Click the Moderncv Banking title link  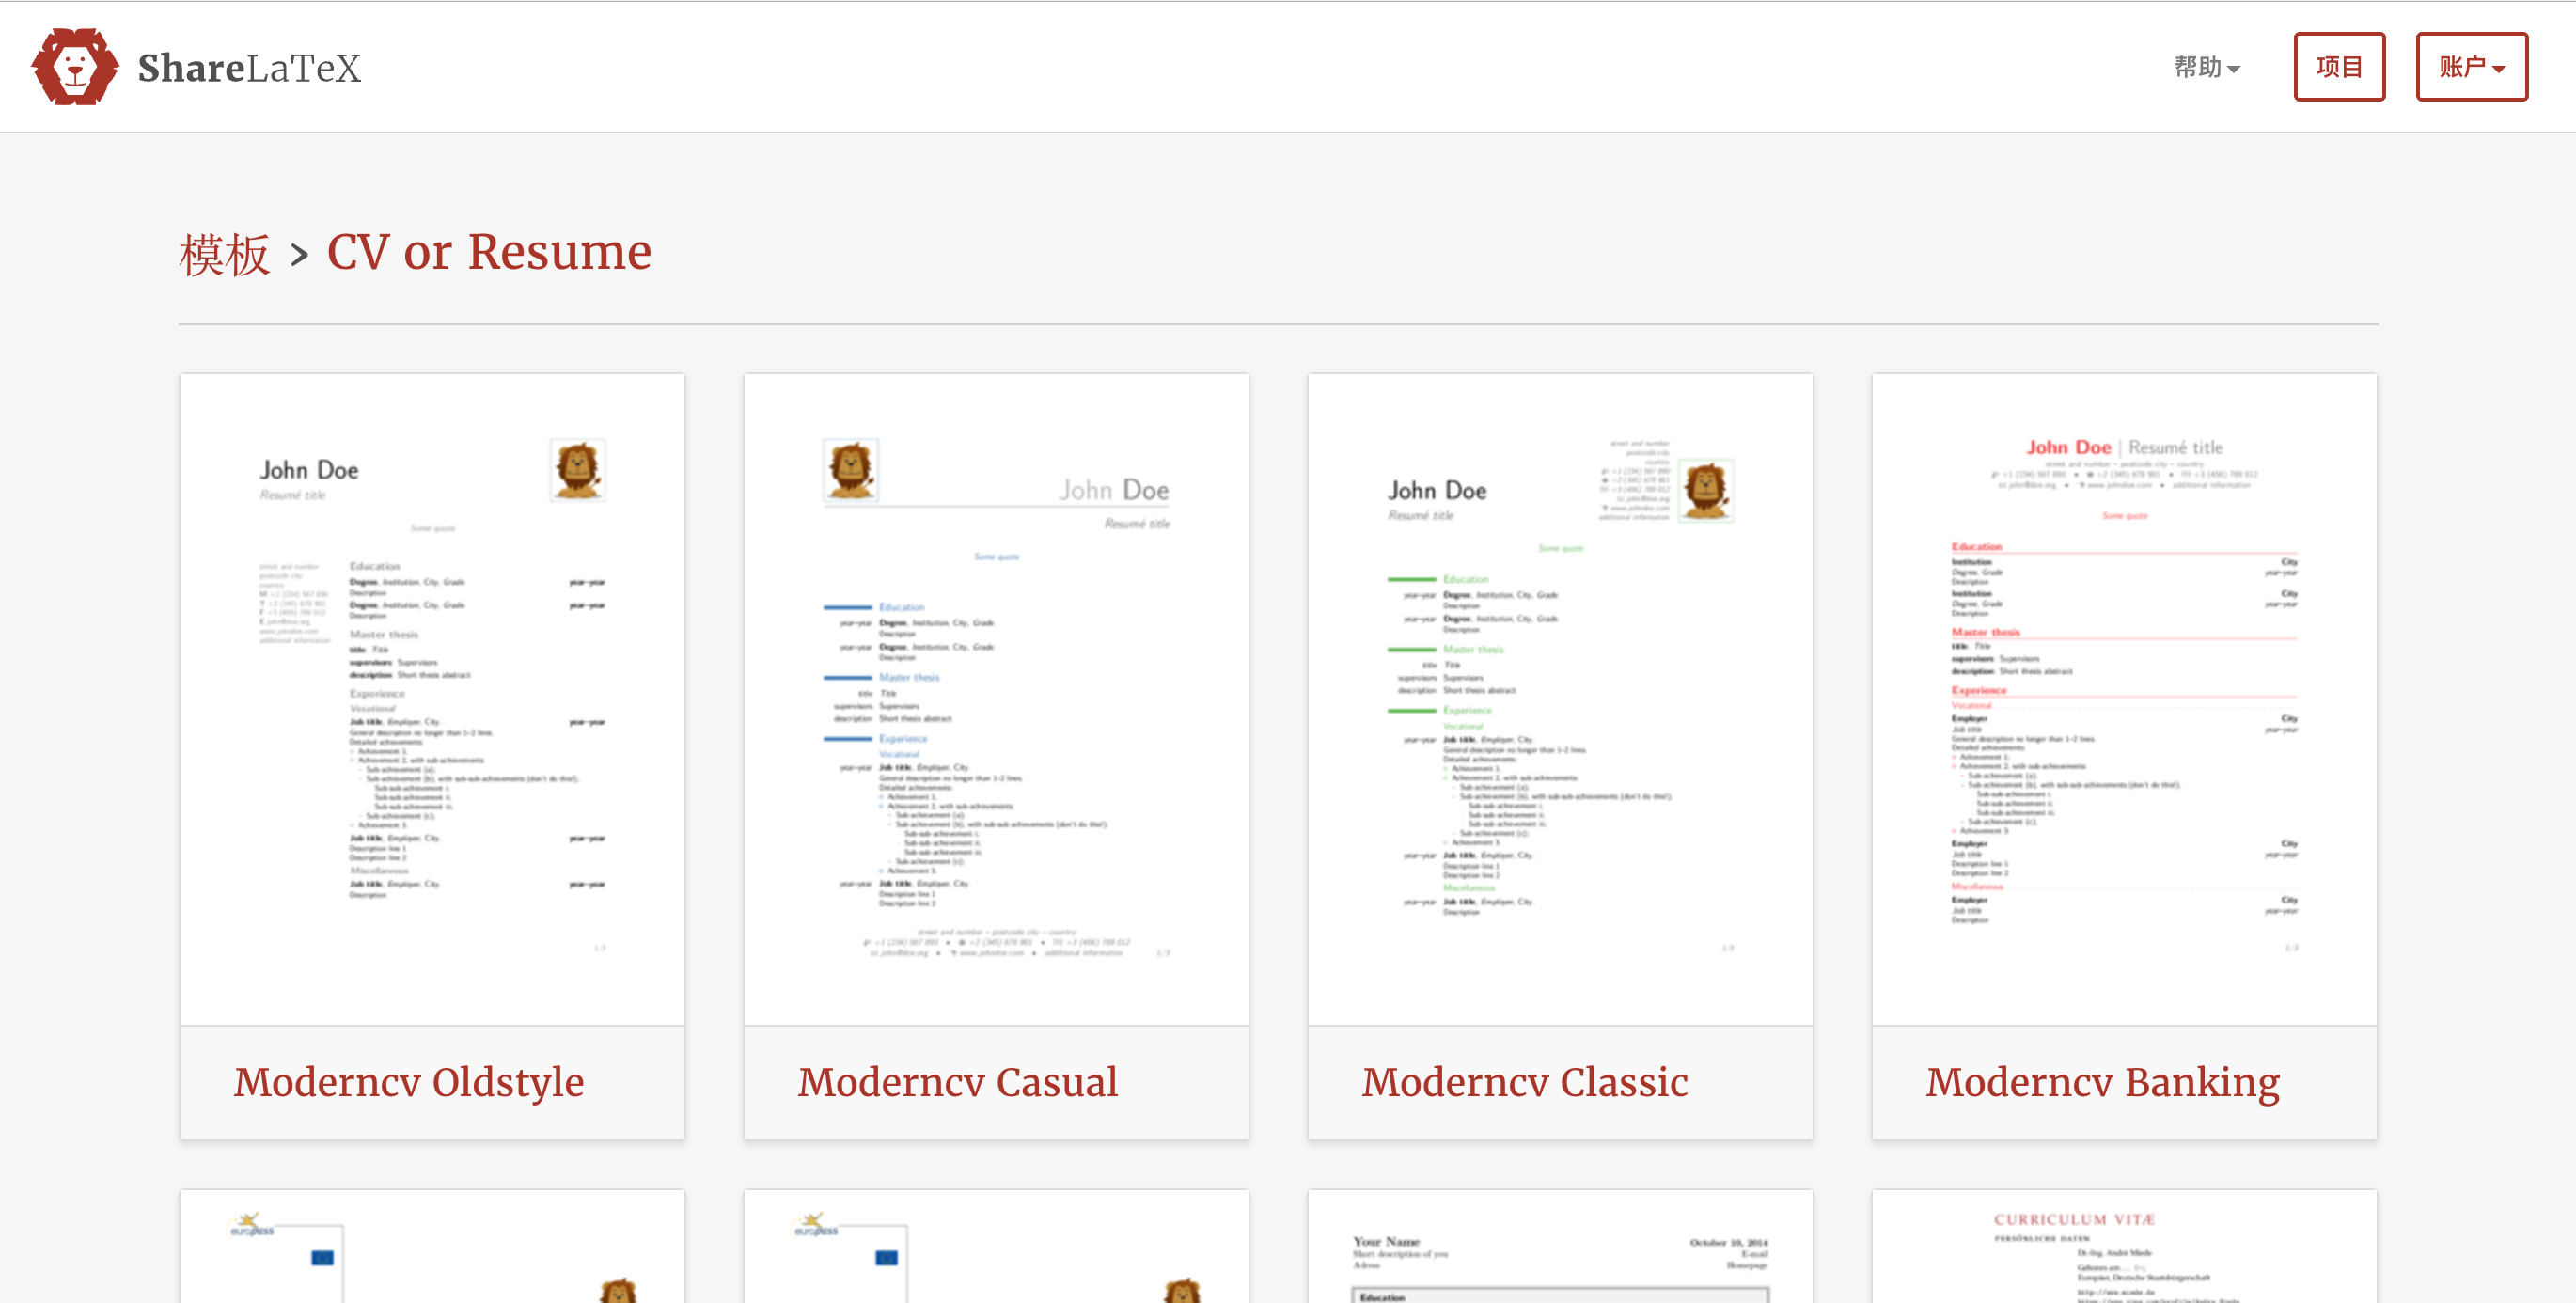(x=2102, y=1082)
